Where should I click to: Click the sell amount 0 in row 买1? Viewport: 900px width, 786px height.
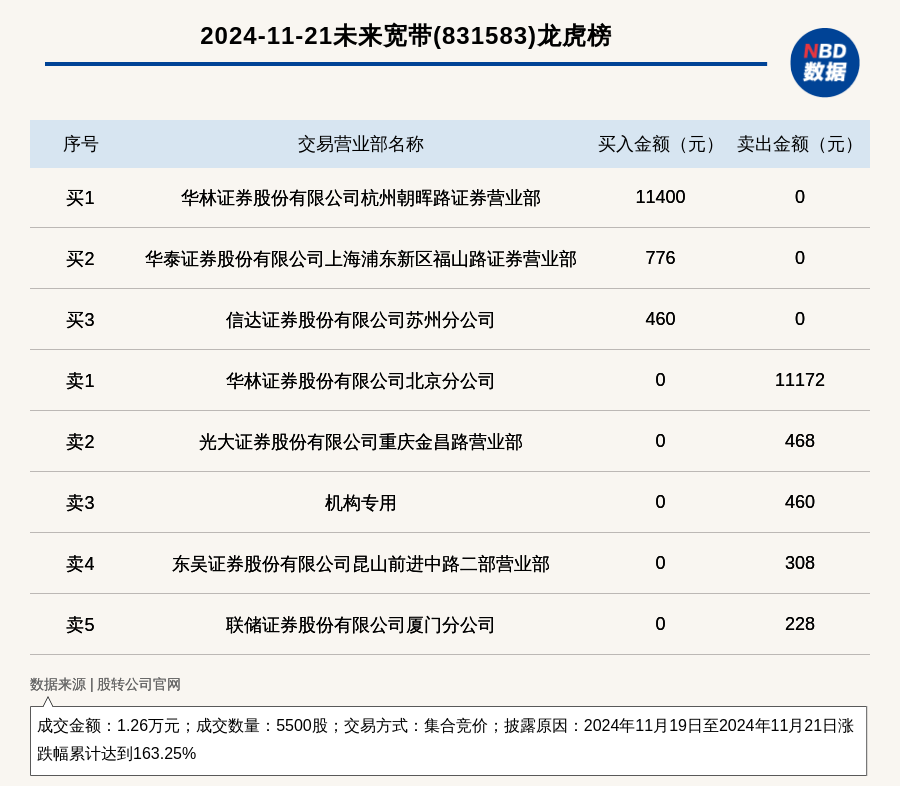pyautogui.click(x=800, y=197)
